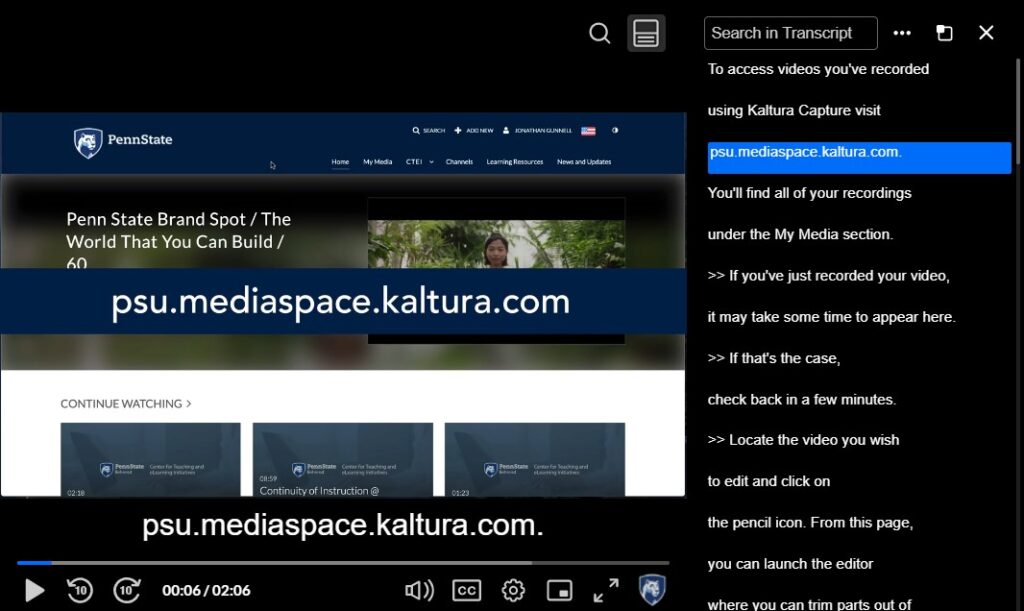Viewport: 1024px width, 611px height.
Task: Open My Media tab in video frame
Action: 377,162
